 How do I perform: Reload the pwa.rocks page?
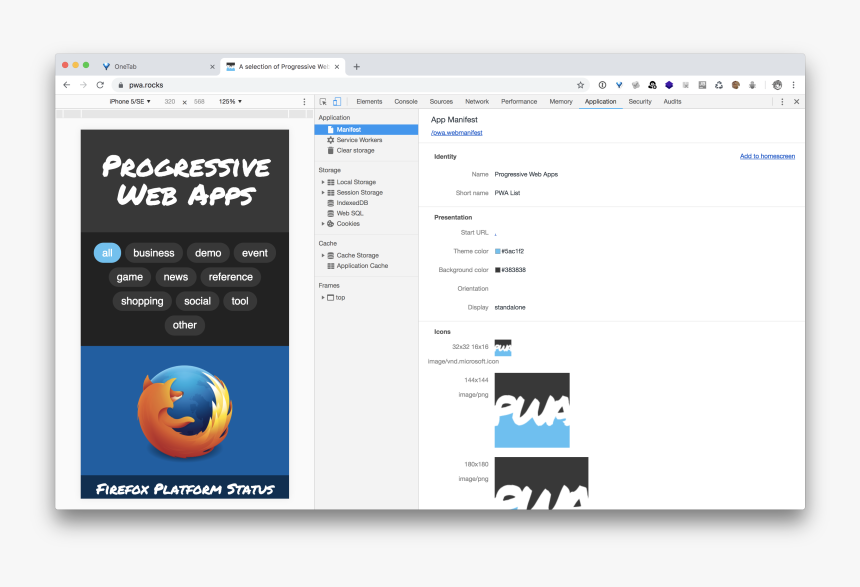(99, 85)
